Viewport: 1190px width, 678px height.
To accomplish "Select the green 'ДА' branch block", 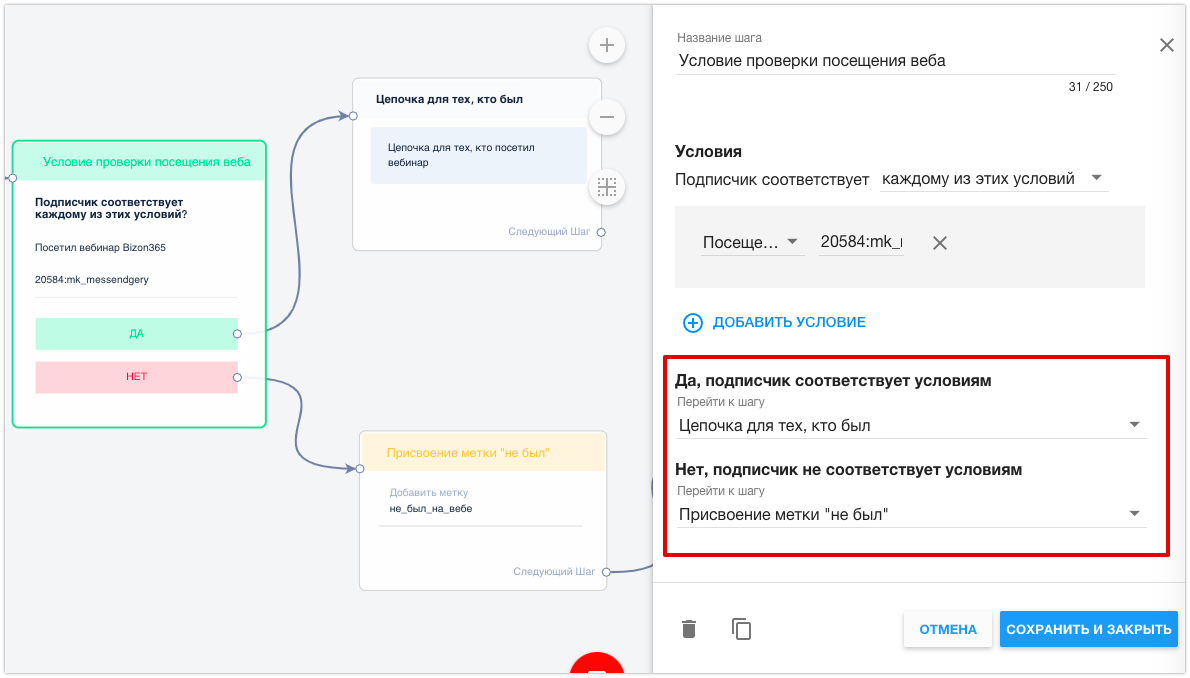I will pyautogui.click(x=136, y=334).
